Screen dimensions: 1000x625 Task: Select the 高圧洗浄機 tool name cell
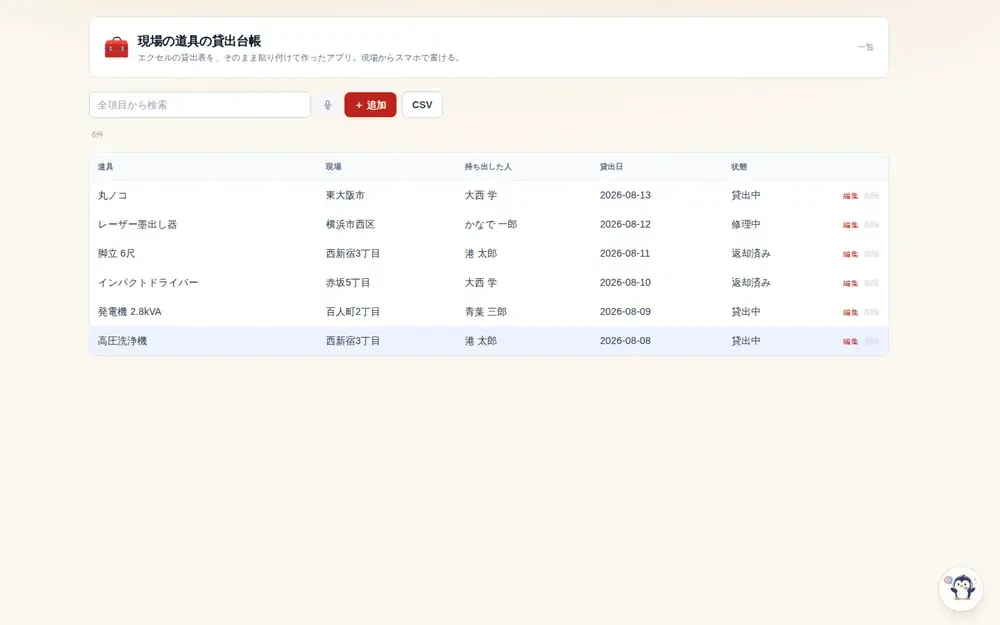[122, 341]
